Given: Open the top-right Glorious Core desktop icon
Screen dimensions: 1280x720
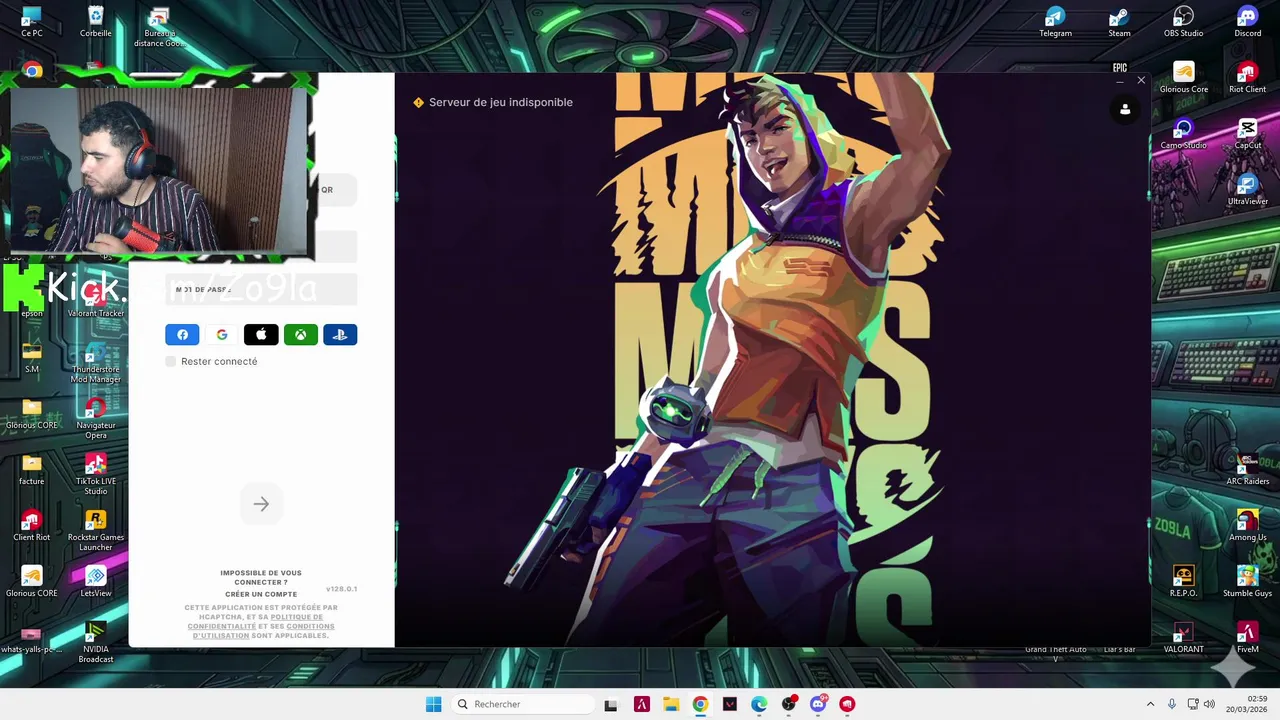Looking at the screenshot, I should pyautogui.click(x=1183, y=78).
